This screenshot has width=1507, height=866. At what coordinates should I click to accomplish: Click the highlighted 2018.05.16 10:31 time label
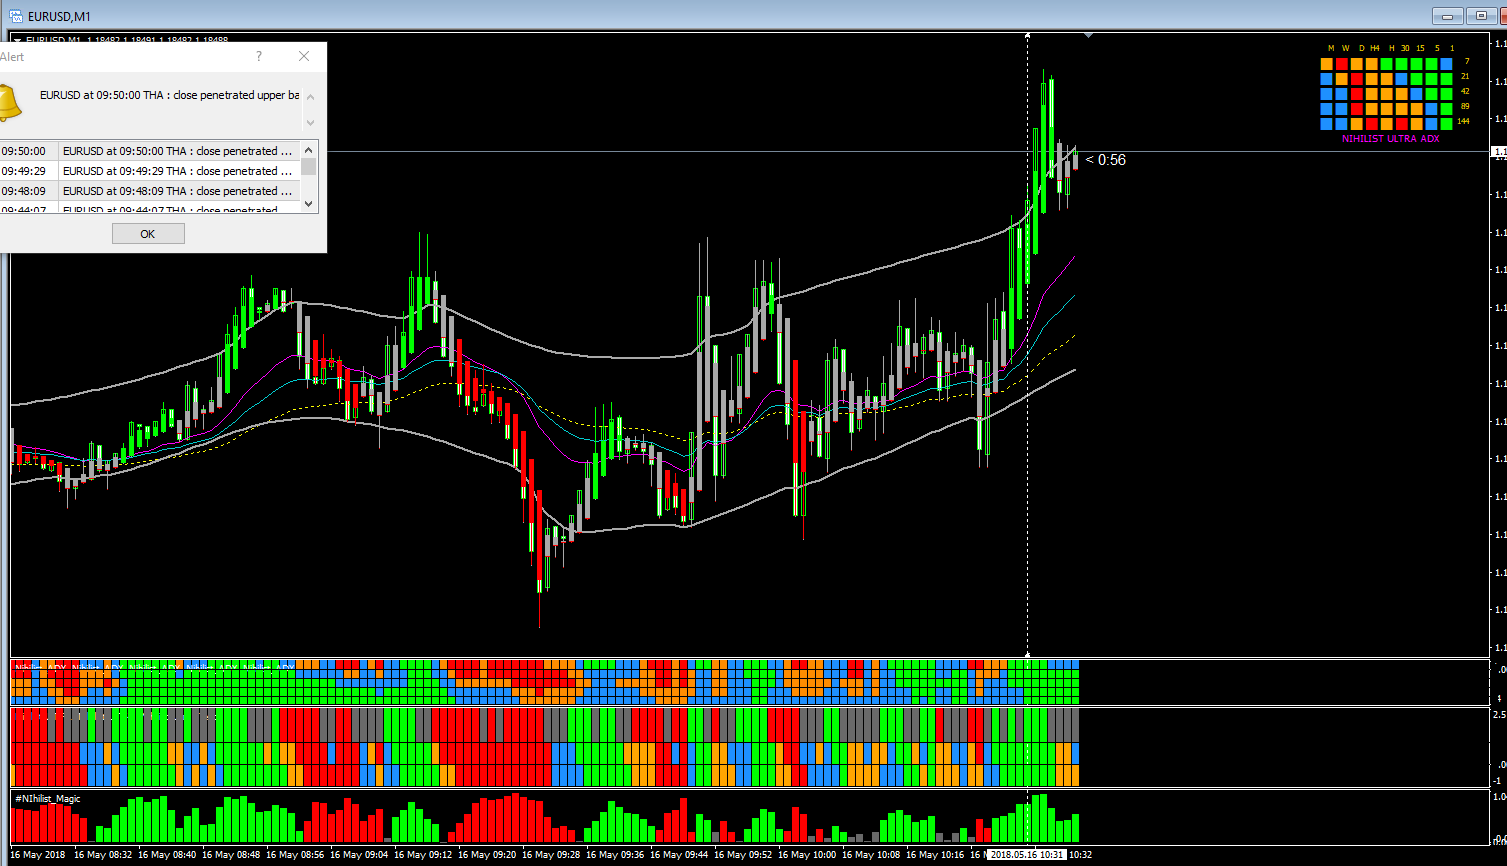(x=1027, y=855)
